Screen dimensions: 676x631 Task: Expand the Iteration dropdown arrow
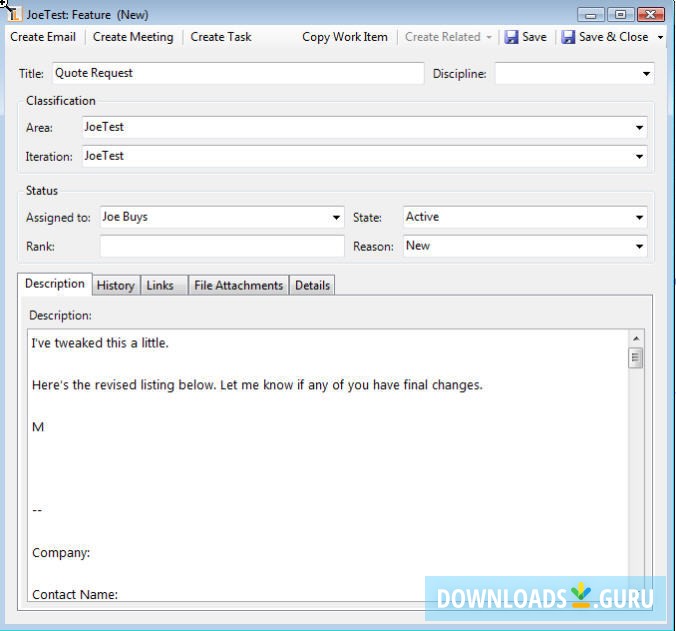[639, 156]
